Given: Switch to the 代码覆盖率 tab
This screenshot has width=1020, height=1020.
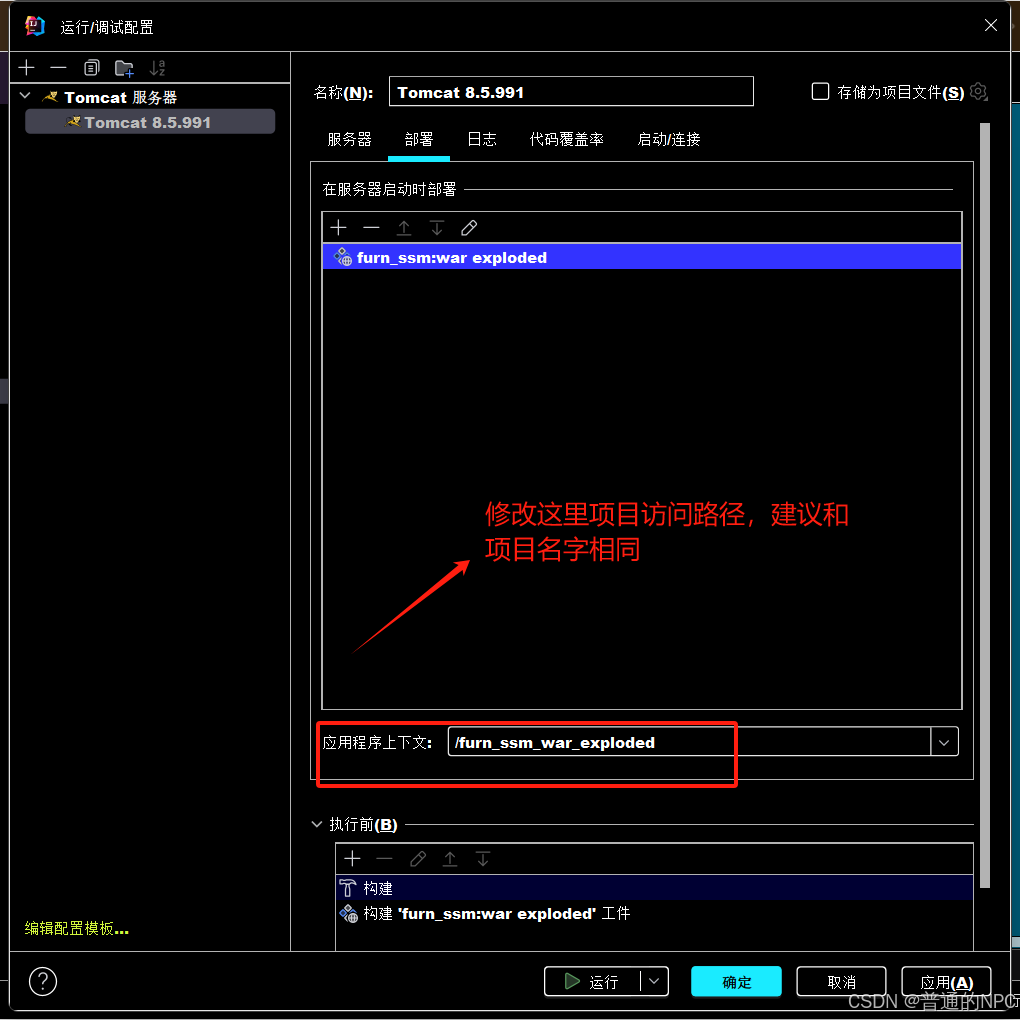Looking at the screenshot, I should pyautogui.click(x=566, y=140).
